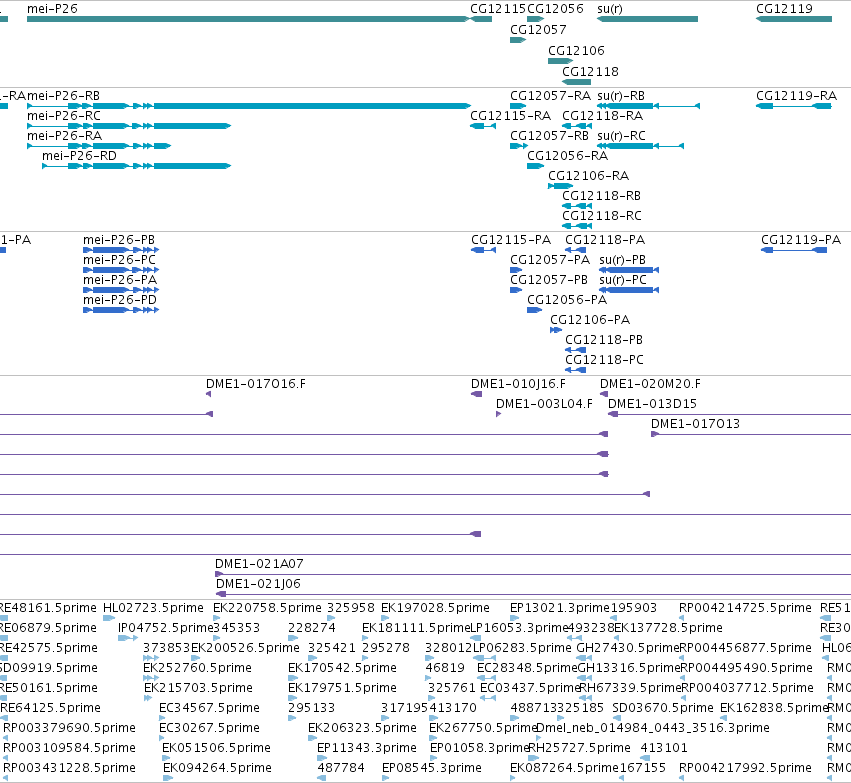Image resolution: width=851 pixels, height=783 pixels.
Task: Select the CG12118 gene glyph
Action: point(576,82)
